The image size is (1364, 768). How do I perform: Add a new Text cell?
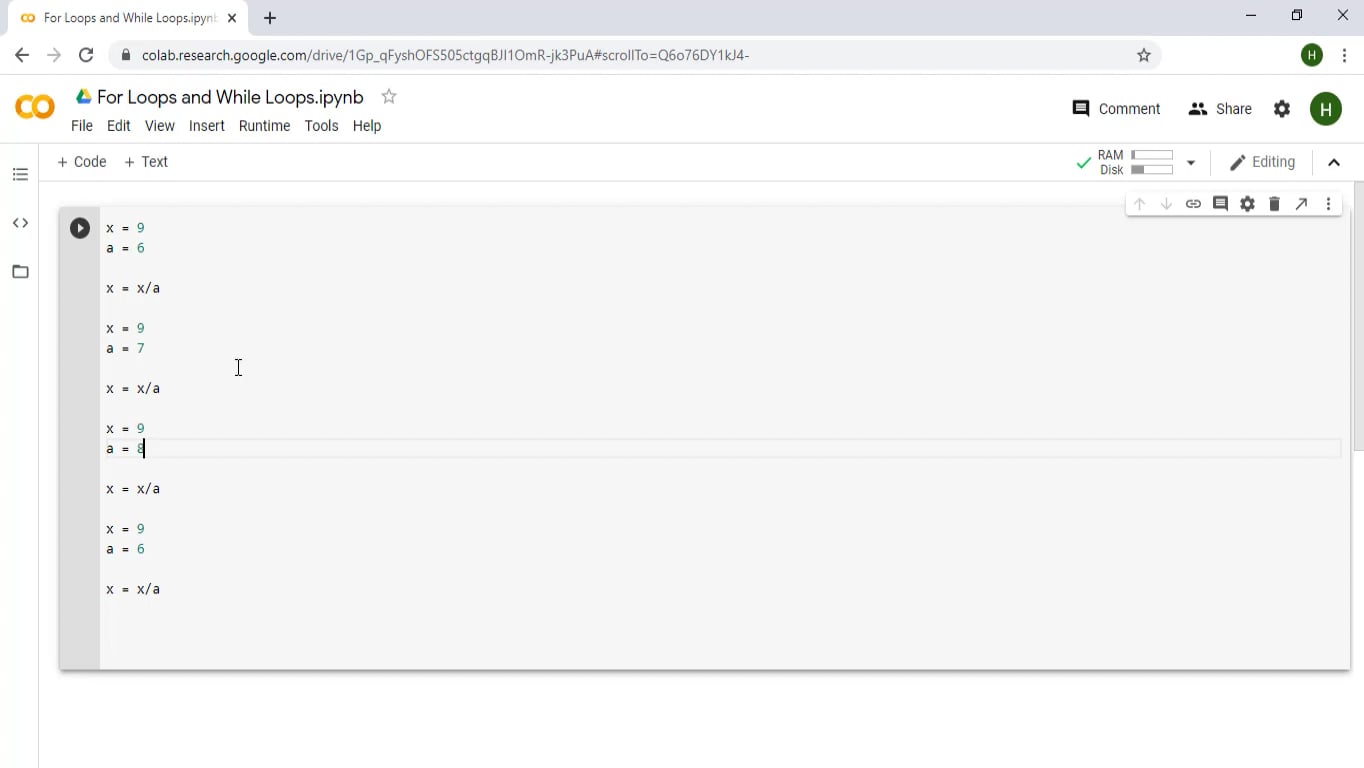146,162
